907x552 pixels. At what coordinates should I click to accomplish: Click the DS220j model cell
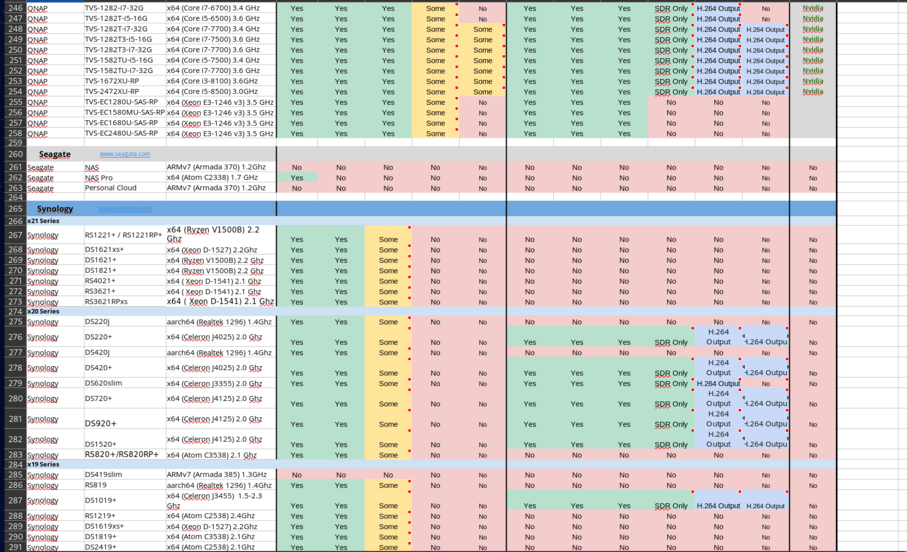(124, 321)
